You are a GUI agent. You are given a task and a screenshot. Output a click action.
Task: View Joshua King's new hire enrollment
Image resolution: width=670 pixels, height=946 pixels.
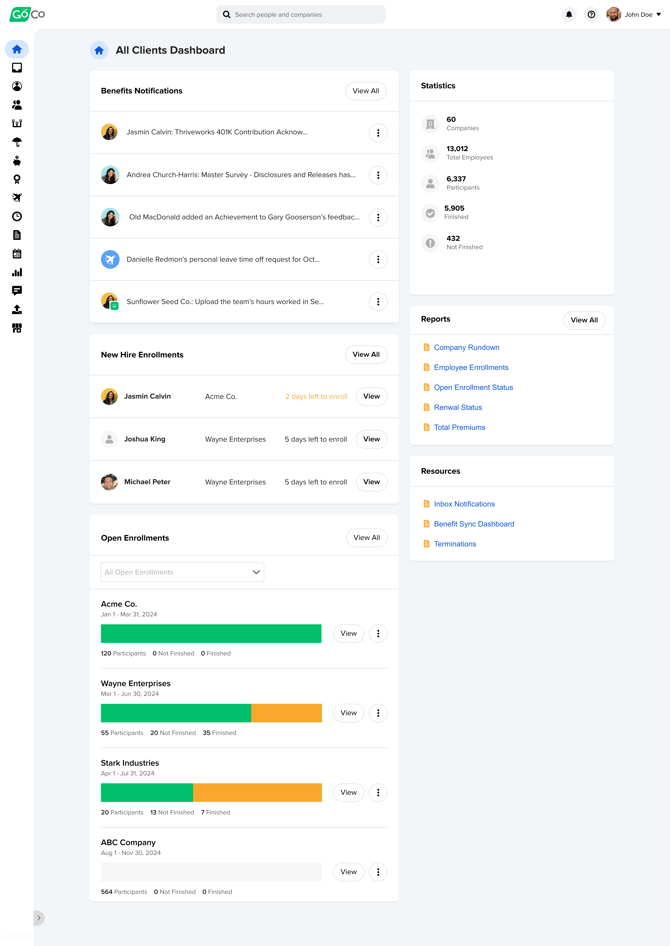[371, 439]
